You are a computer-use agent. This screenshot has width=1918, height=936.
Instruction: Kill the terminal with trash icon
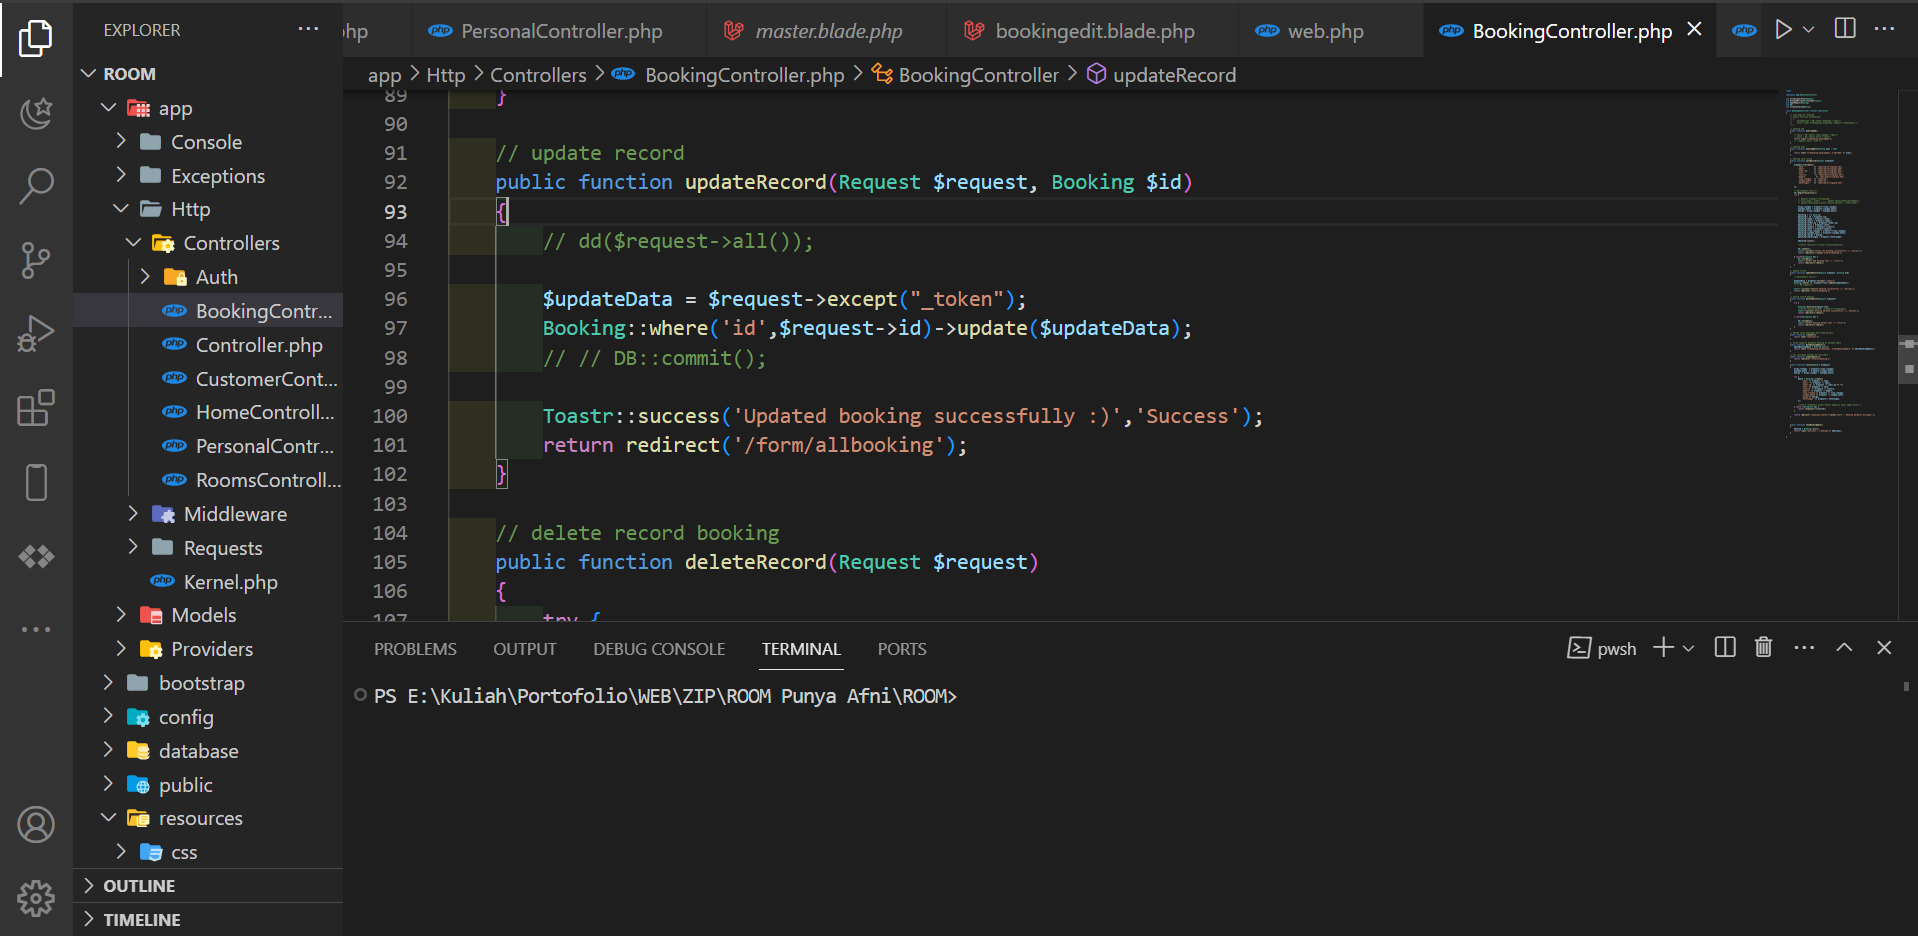click(x=1764, y=647)
